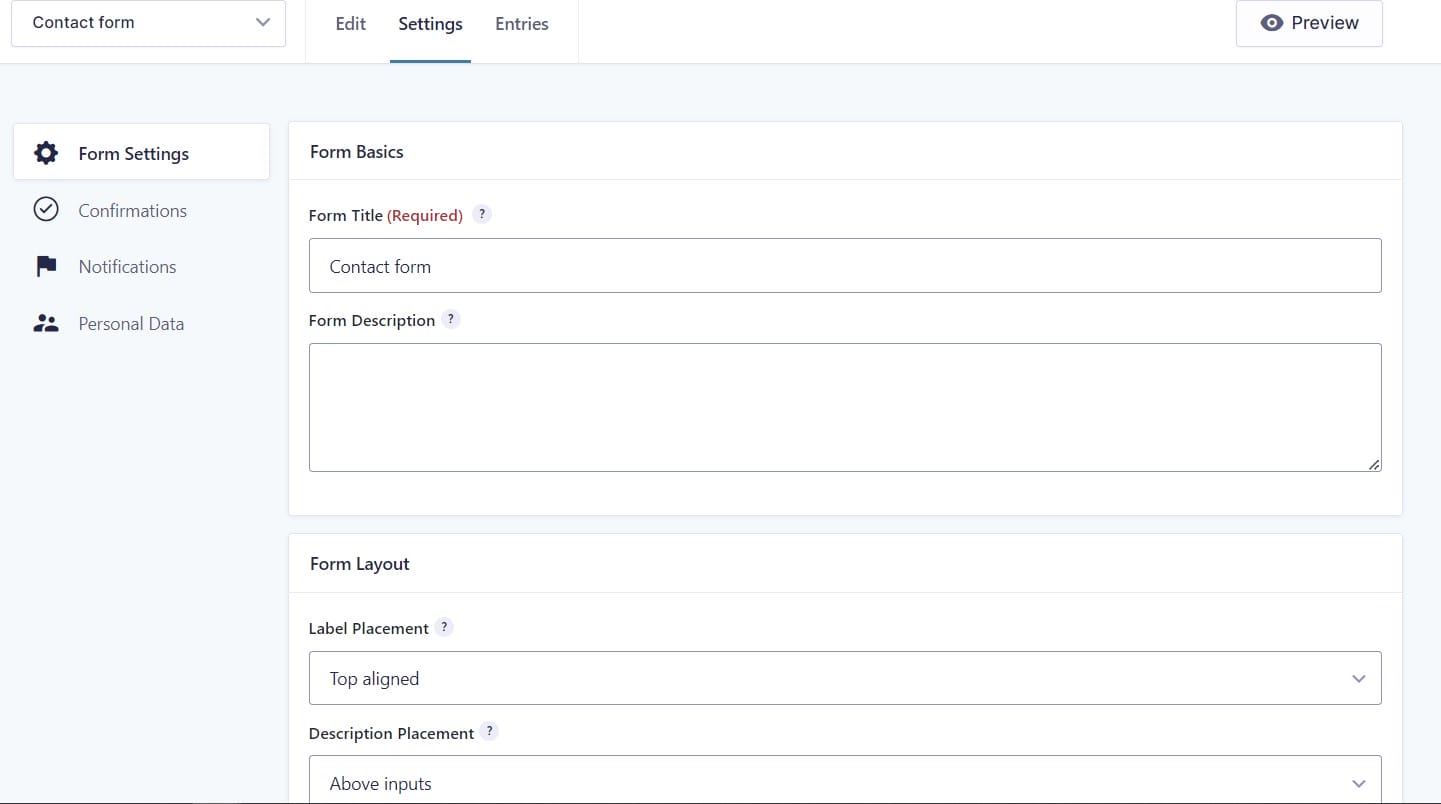The width and height of the screenshot is (1441, 804).
Task: Open the Contact form switcher dropdown
Action: pyautogui.click(x=148, y=23)
